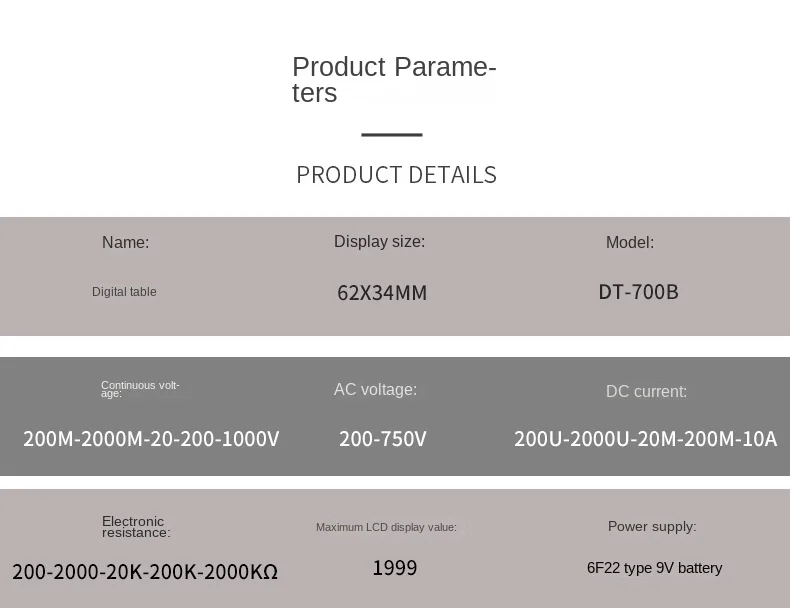790x608 pixels.
Task: Select the AC voltage: label
Action: coord(375,389)
